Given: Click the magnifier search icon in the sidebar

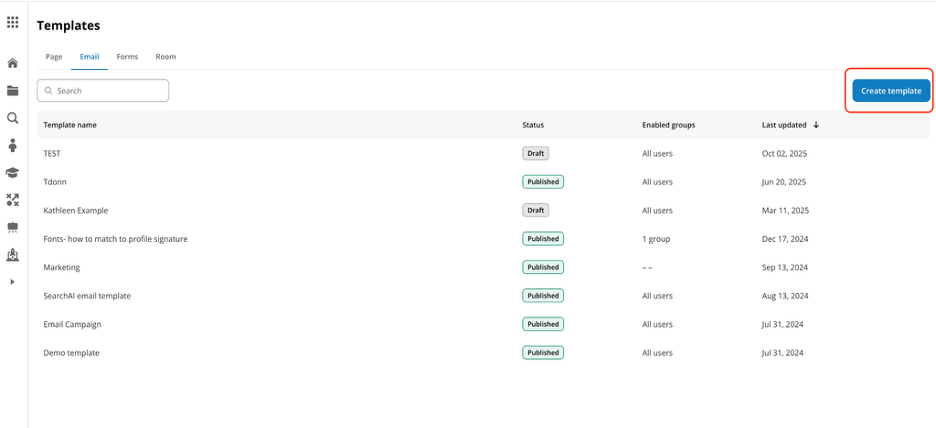Looking at the screenshot, I should [13, 118].
